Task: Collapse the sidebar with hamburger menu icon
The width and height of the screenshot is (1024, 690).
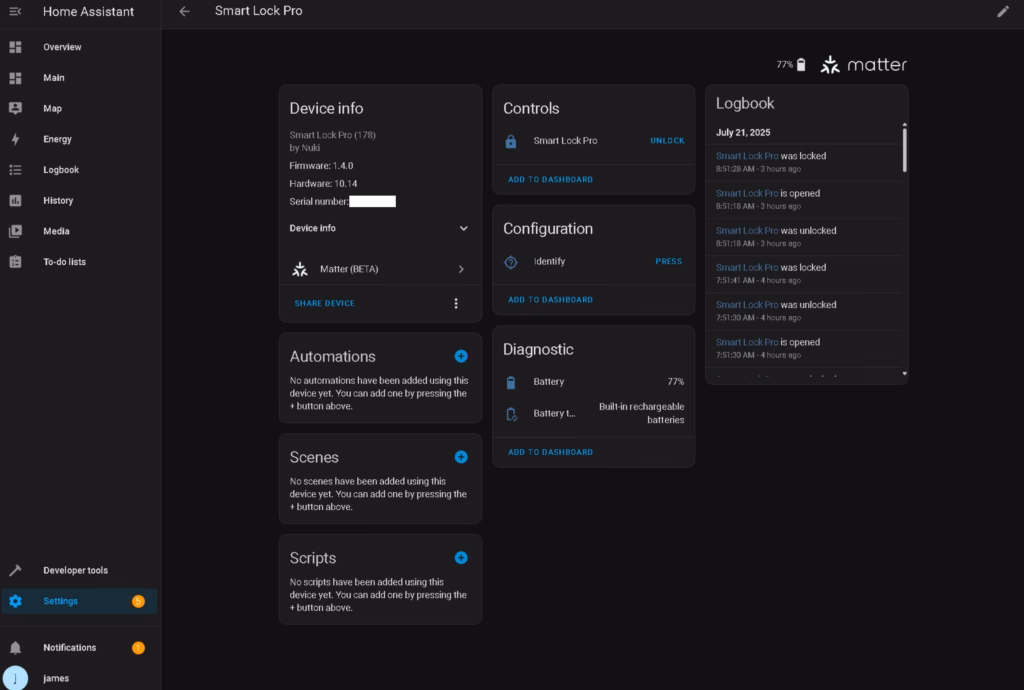Action: [x=15, y=11]
